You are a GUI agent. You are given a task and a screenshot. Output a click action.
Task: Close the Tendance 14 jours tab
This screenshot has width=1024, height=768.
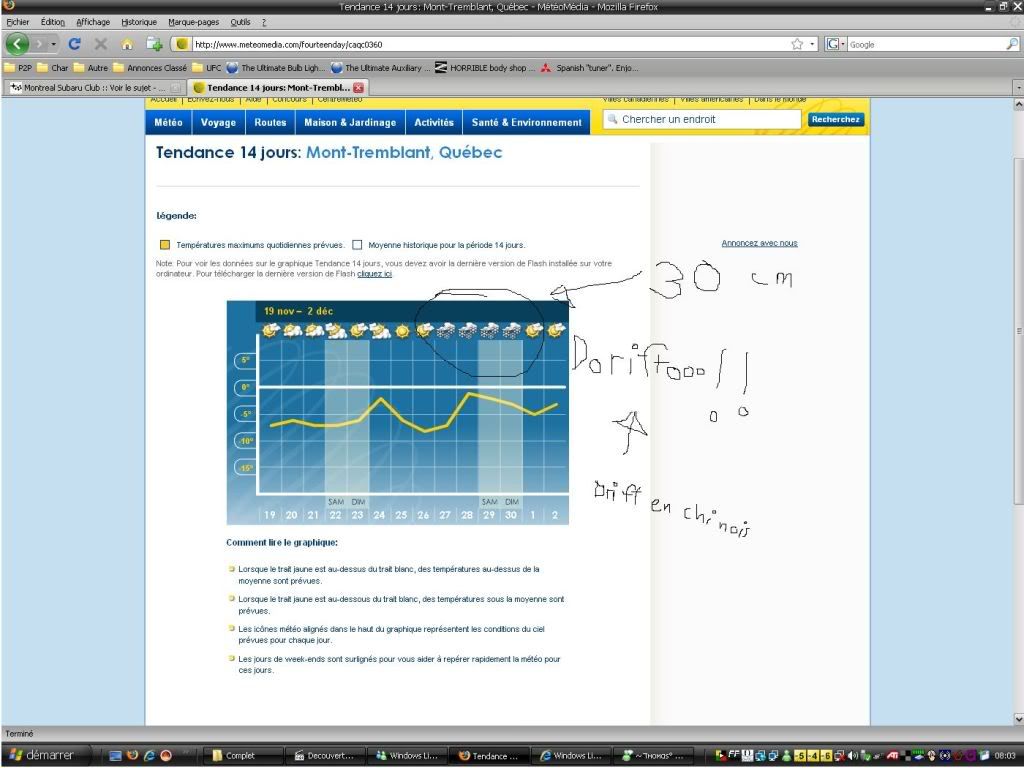pyautogui.click(x=359, y=88)
